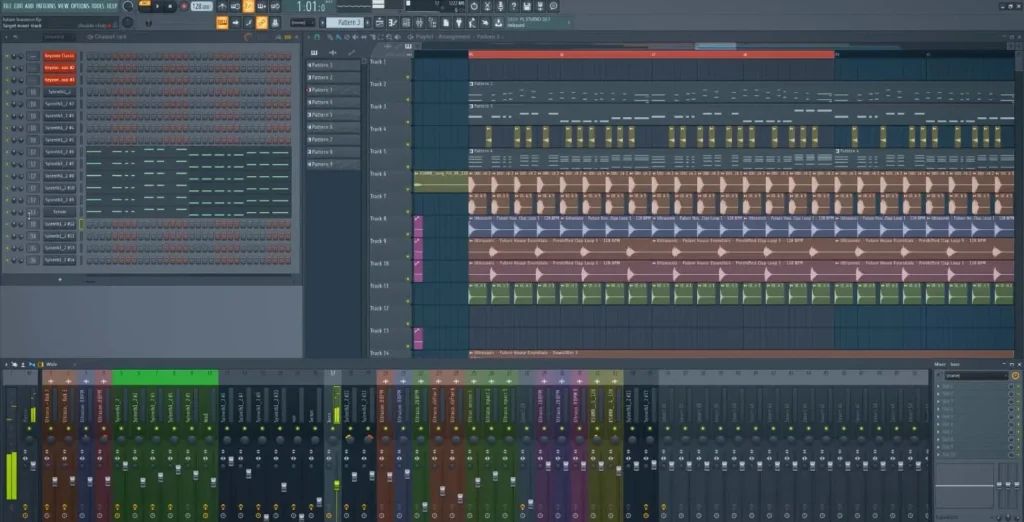This screenshot has width=1024, height=522.
Task: Open the FILE menu
Action: click(7, 5)
